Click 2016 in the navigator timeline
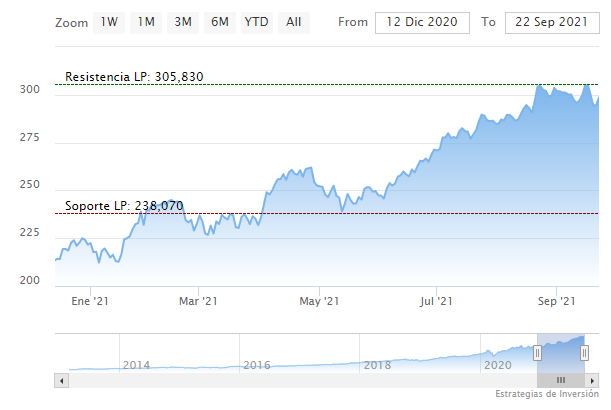 click(x=257, y=365)
